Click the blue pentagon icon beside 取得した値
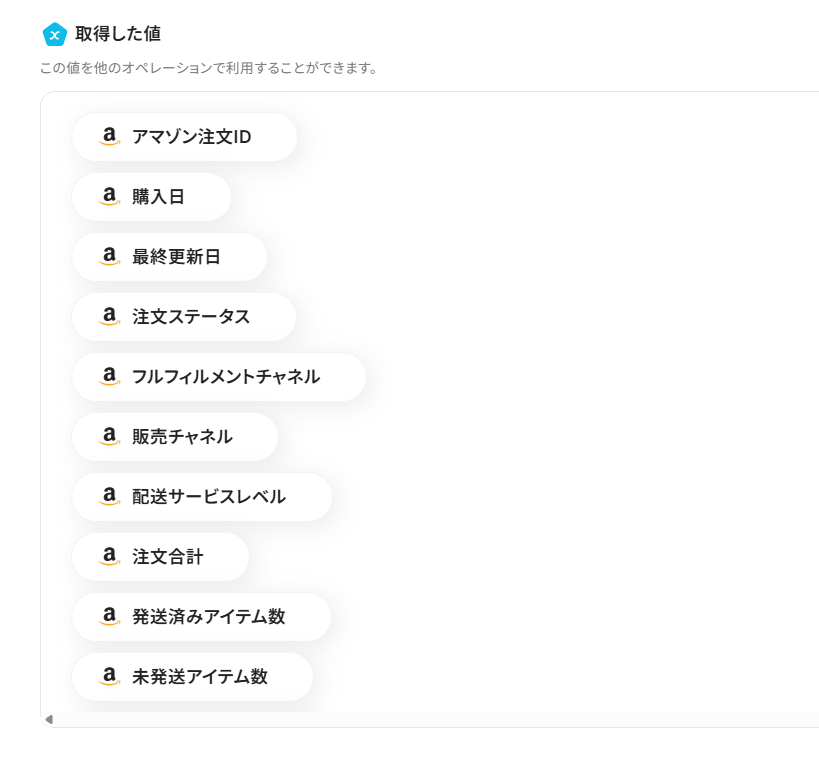This screenshot has width=819, height=764. point(55,35)
